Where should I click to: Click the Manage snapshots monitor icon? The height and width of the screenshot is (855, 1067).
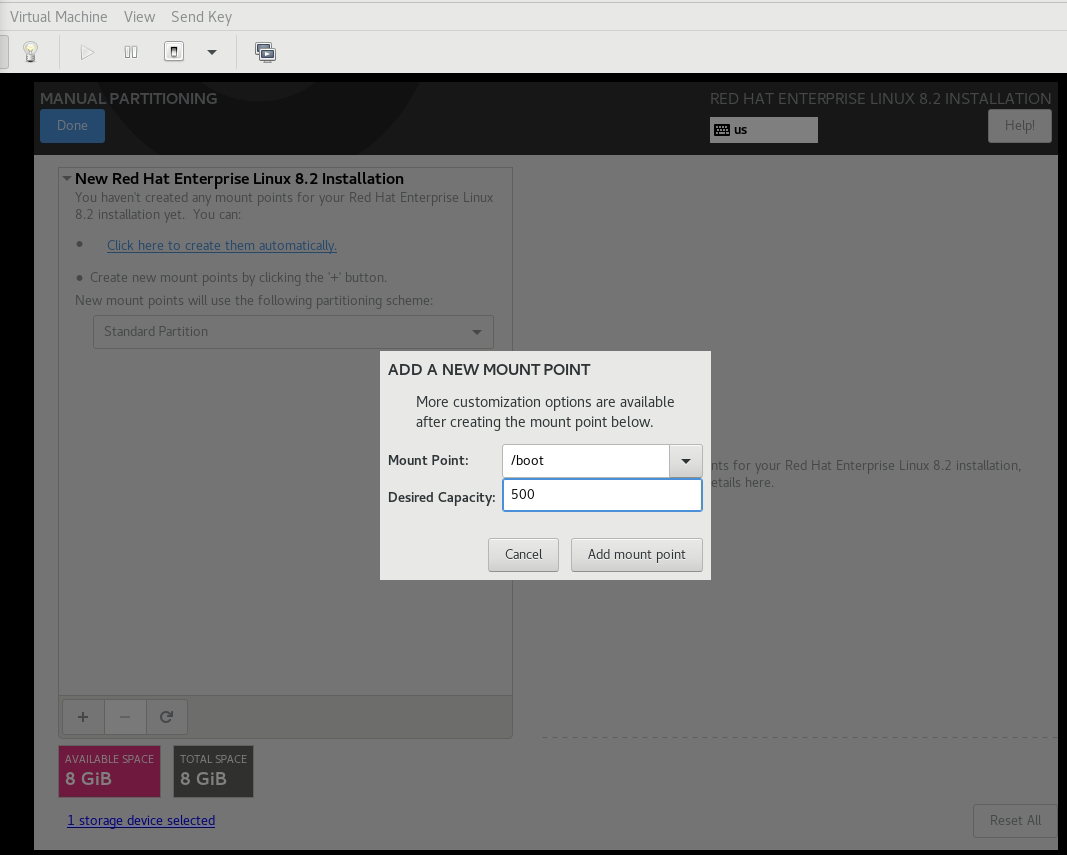coord(265,52)
